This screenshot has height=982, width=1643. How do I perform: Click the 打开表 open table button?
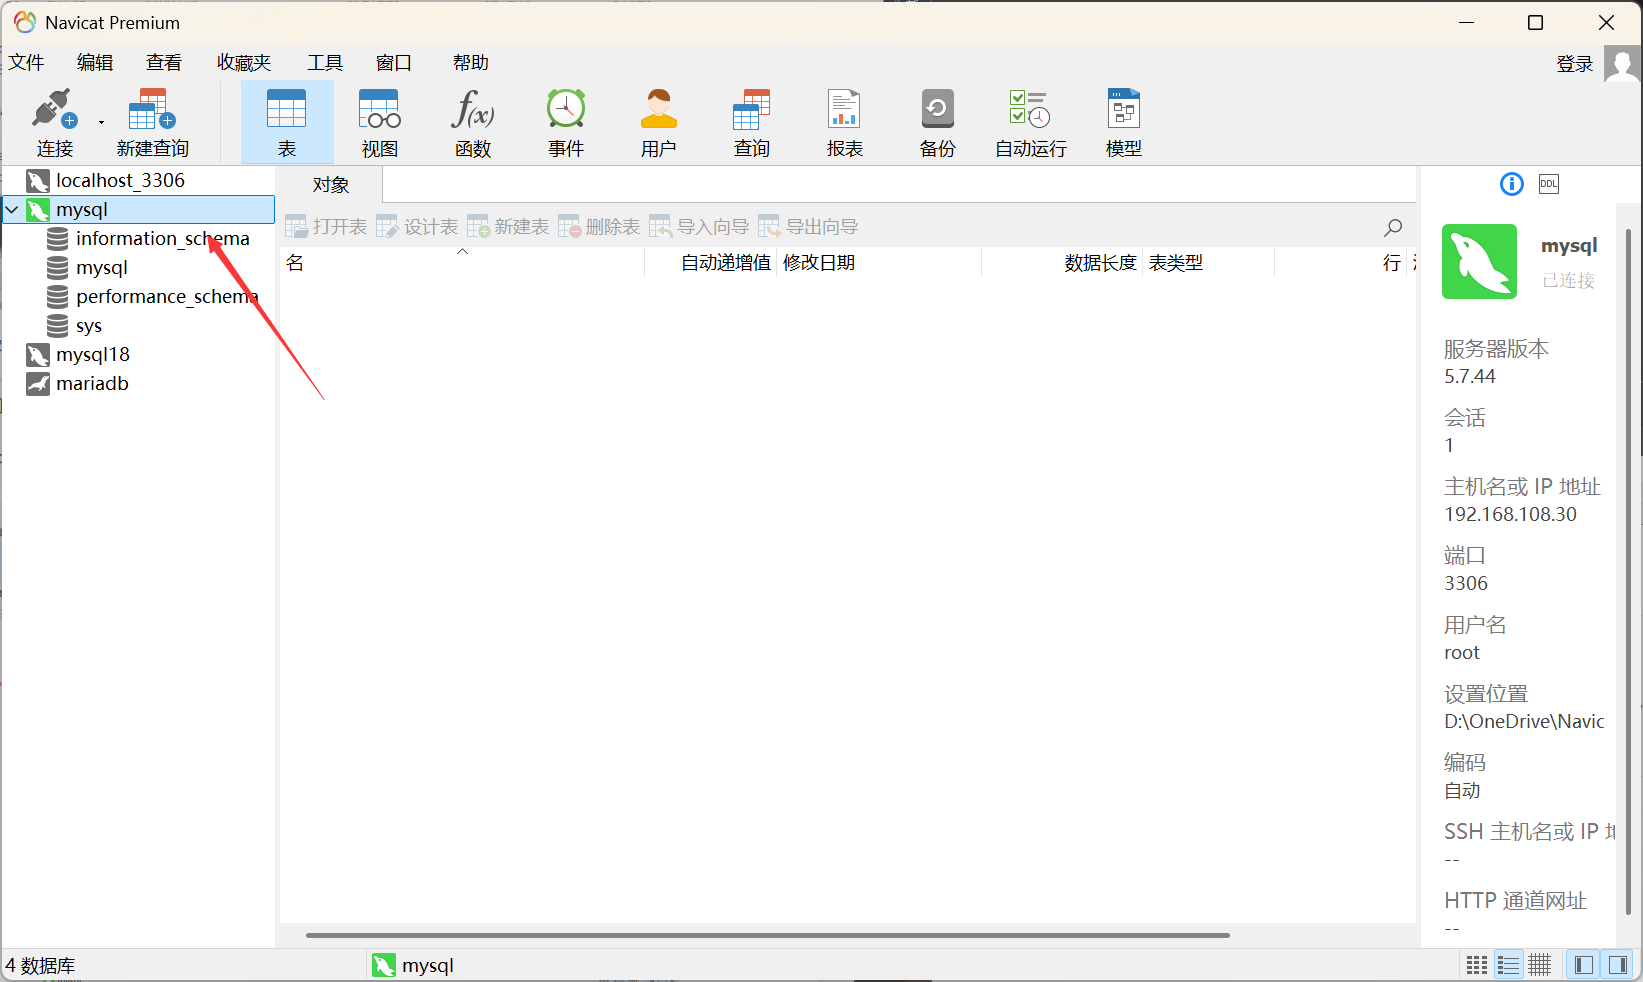click(x=326, y=227)
